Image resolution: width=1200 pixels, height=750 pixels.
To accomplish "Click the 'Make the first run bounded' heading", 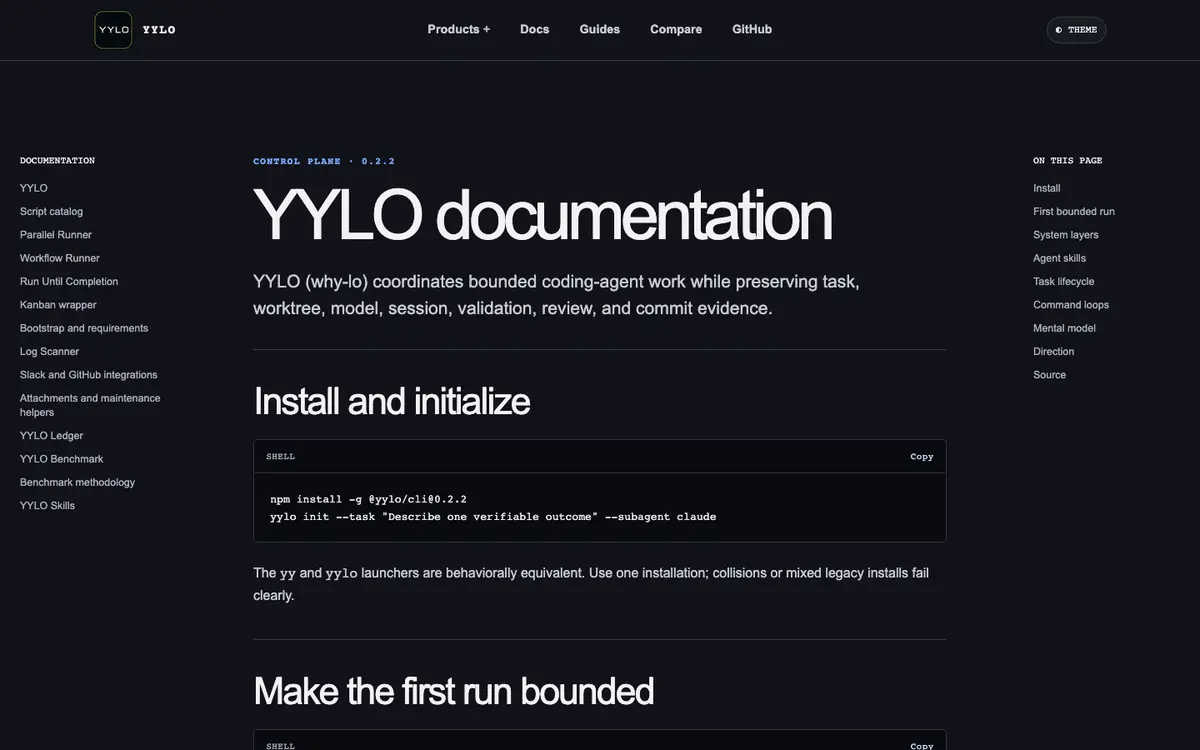I will (453, 691).
